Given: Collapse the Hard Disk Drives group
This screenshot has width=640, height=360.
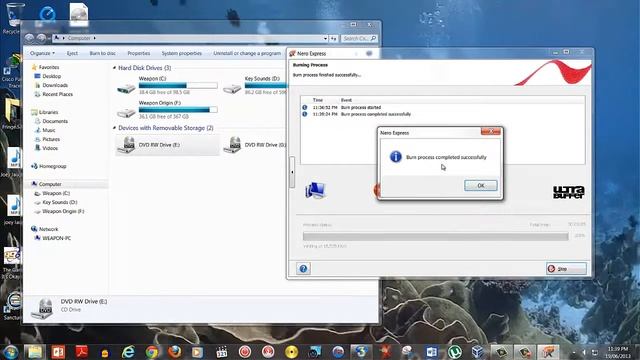Looking at the screenshot, I should click(x=114, y=68).
